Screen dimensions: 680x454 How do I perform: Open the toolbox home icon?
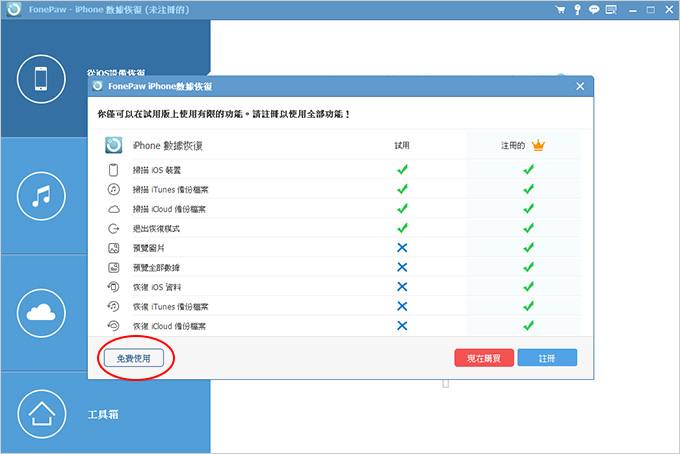[42, 414]
